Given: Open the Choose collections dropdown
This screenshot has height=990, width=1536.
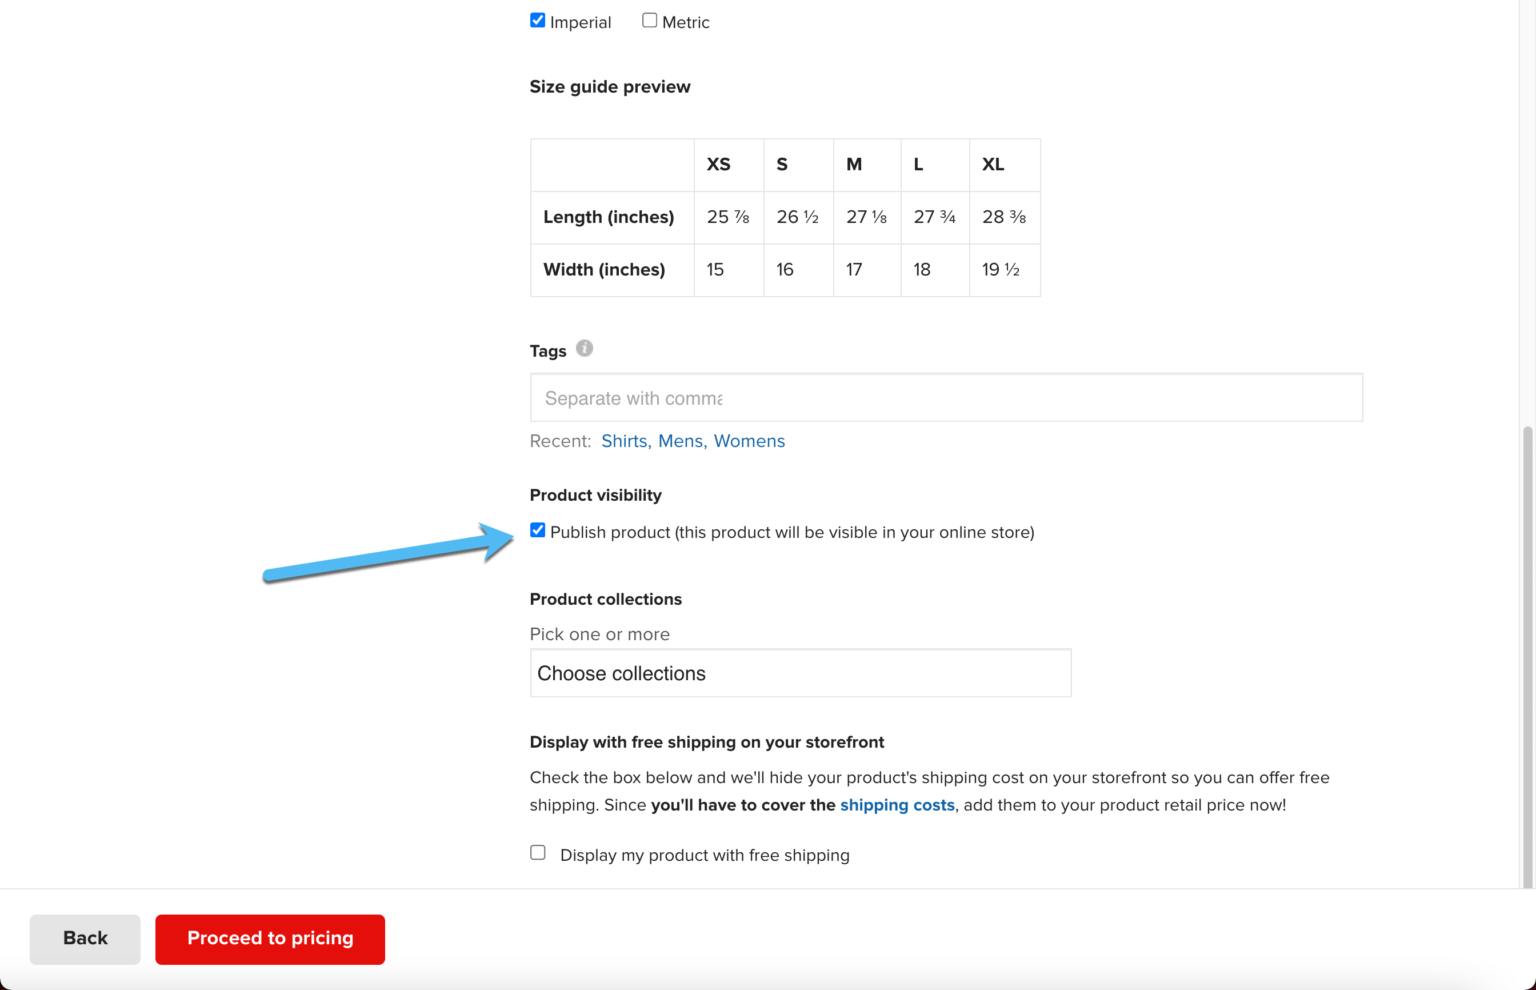Looking at the screenshot, I should tap(799, 673).
